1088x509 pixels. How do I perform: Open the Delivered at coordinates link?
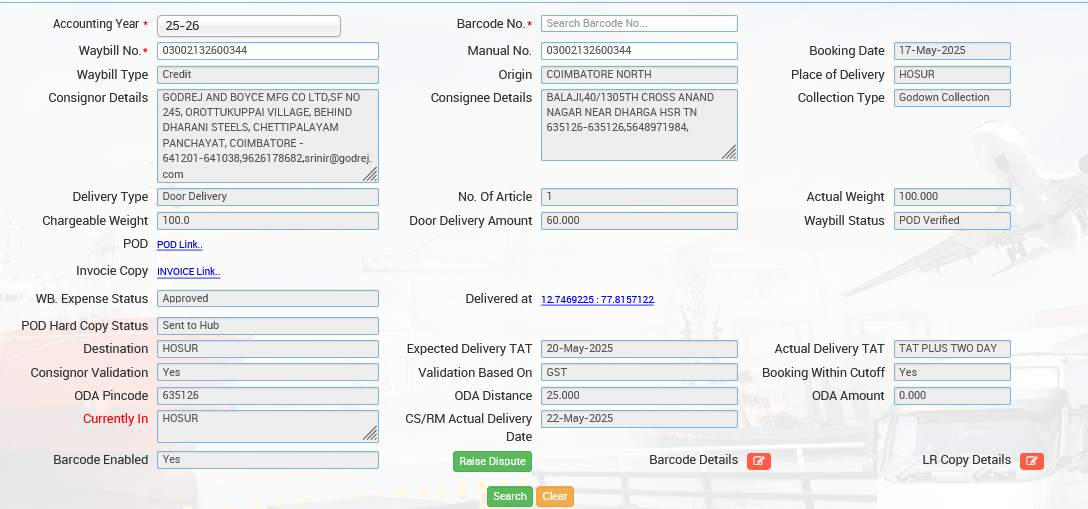[x=597, y=299]
